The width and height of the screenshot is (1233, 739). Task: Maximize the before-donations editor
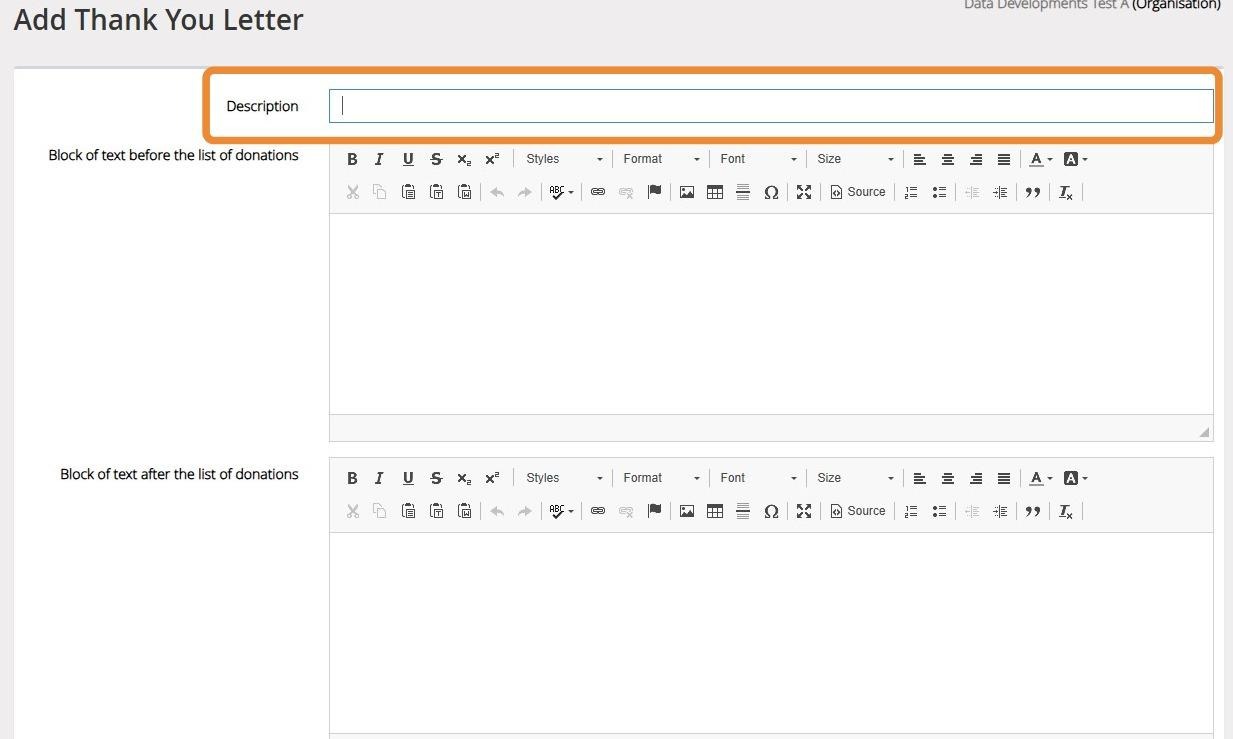tap(804, 192)
